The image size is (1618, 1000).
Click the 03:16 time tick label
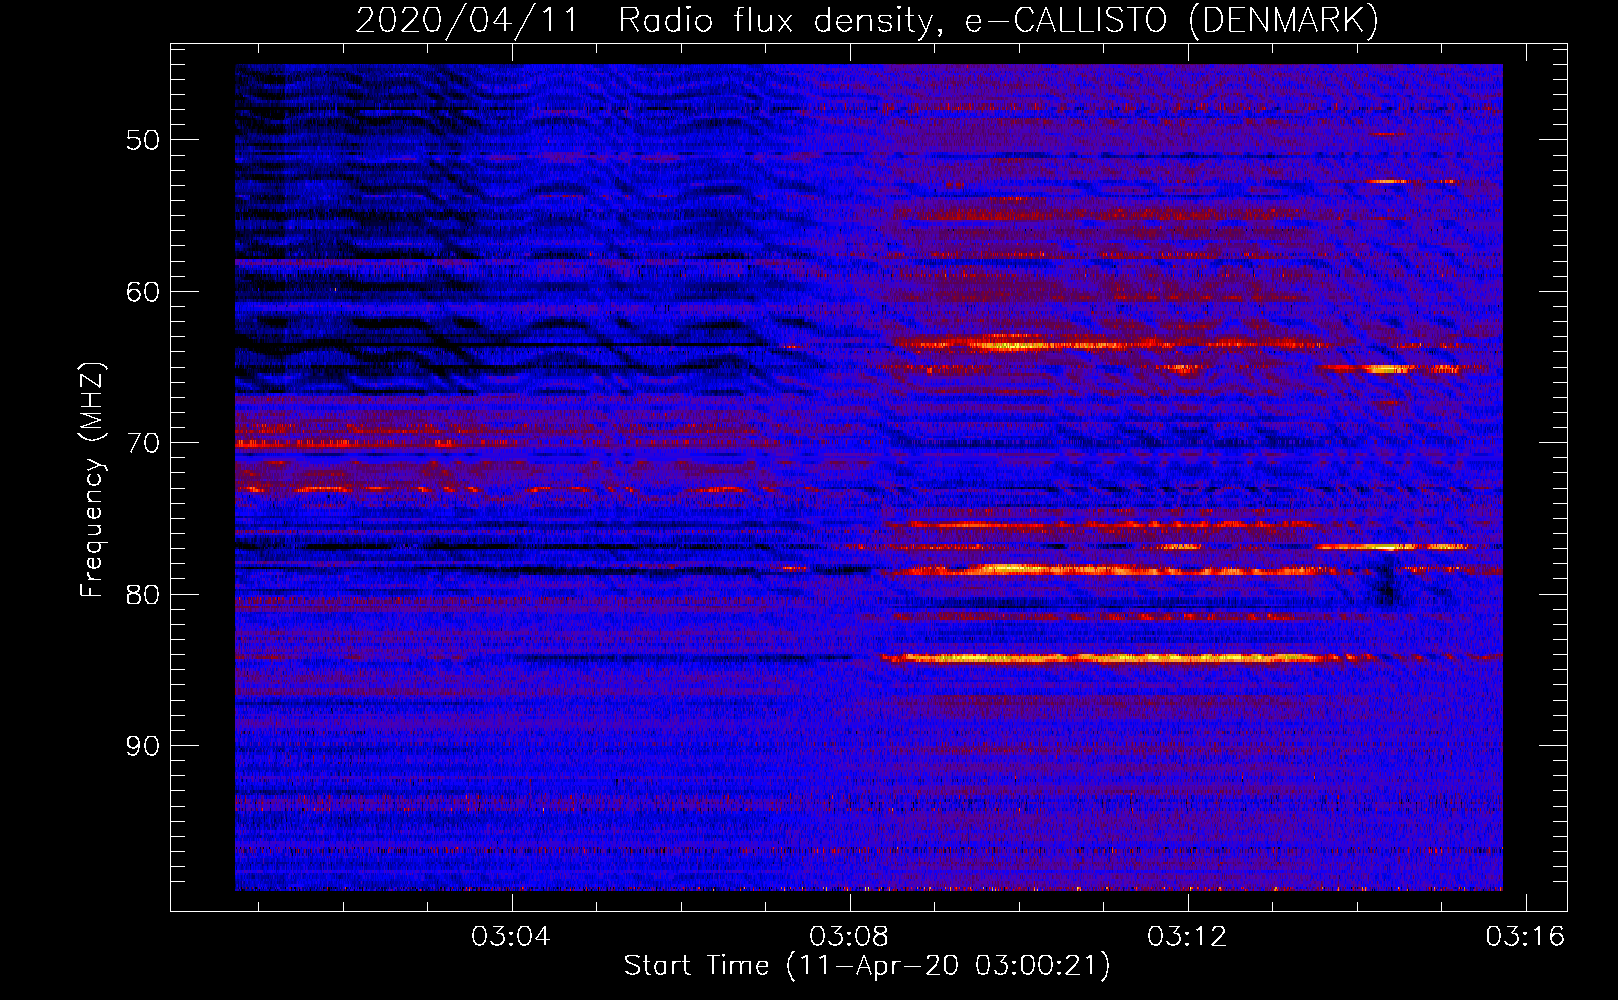tap(1525, 937)
